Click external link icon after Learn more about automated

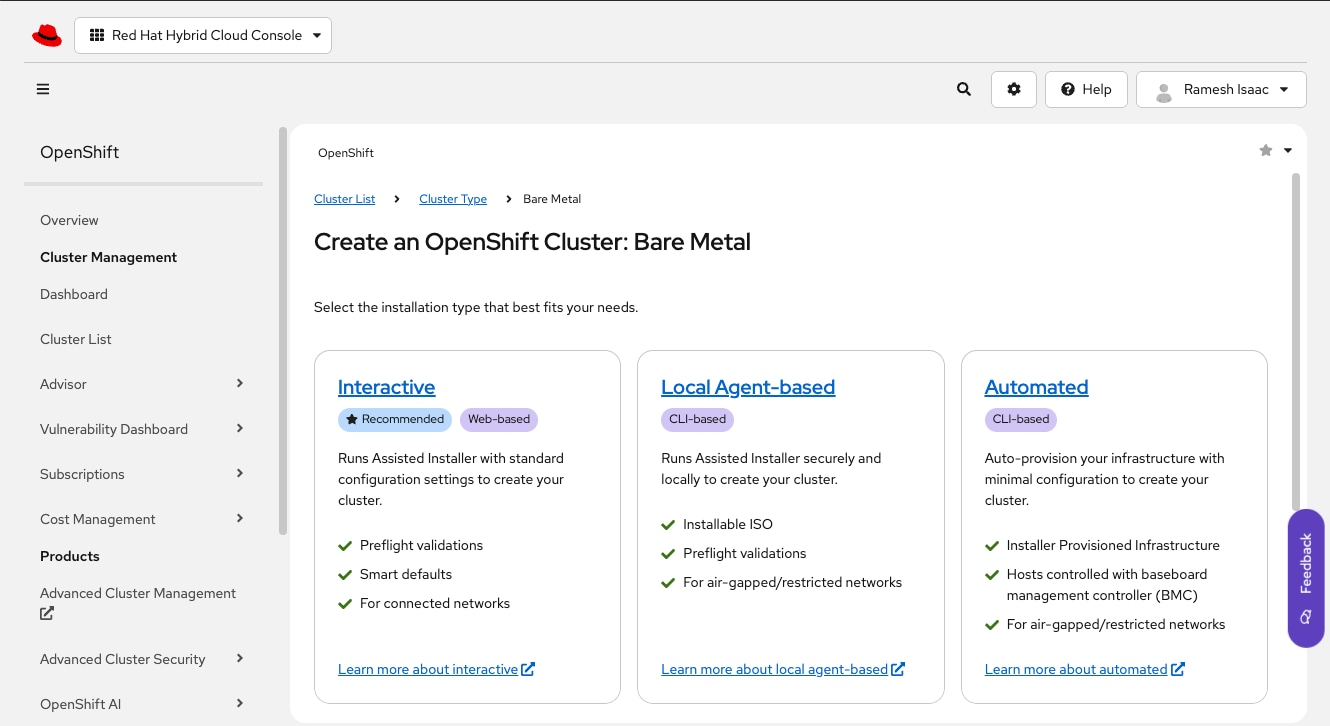coord(1178,669)
